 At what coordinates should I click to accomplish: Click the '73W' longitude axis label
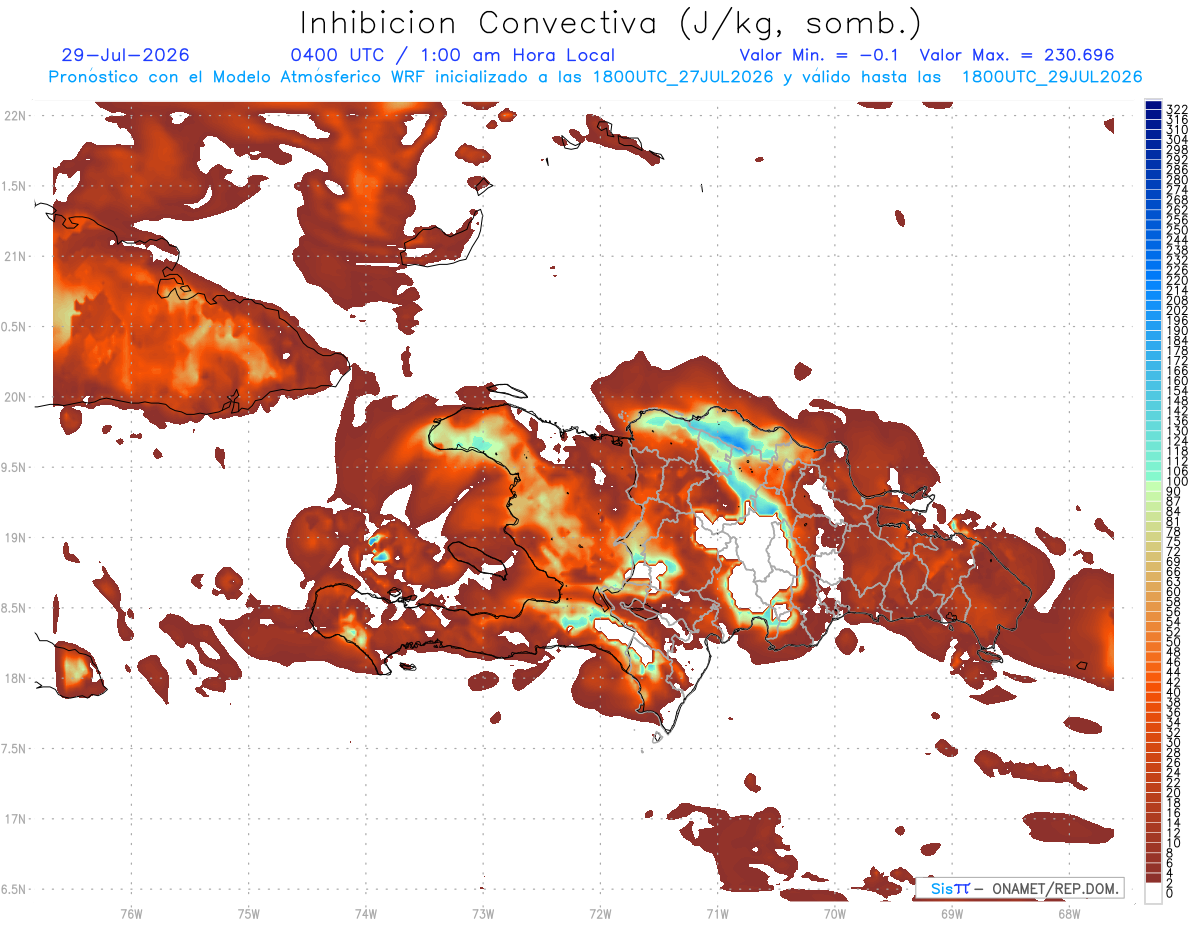point(483,913)
